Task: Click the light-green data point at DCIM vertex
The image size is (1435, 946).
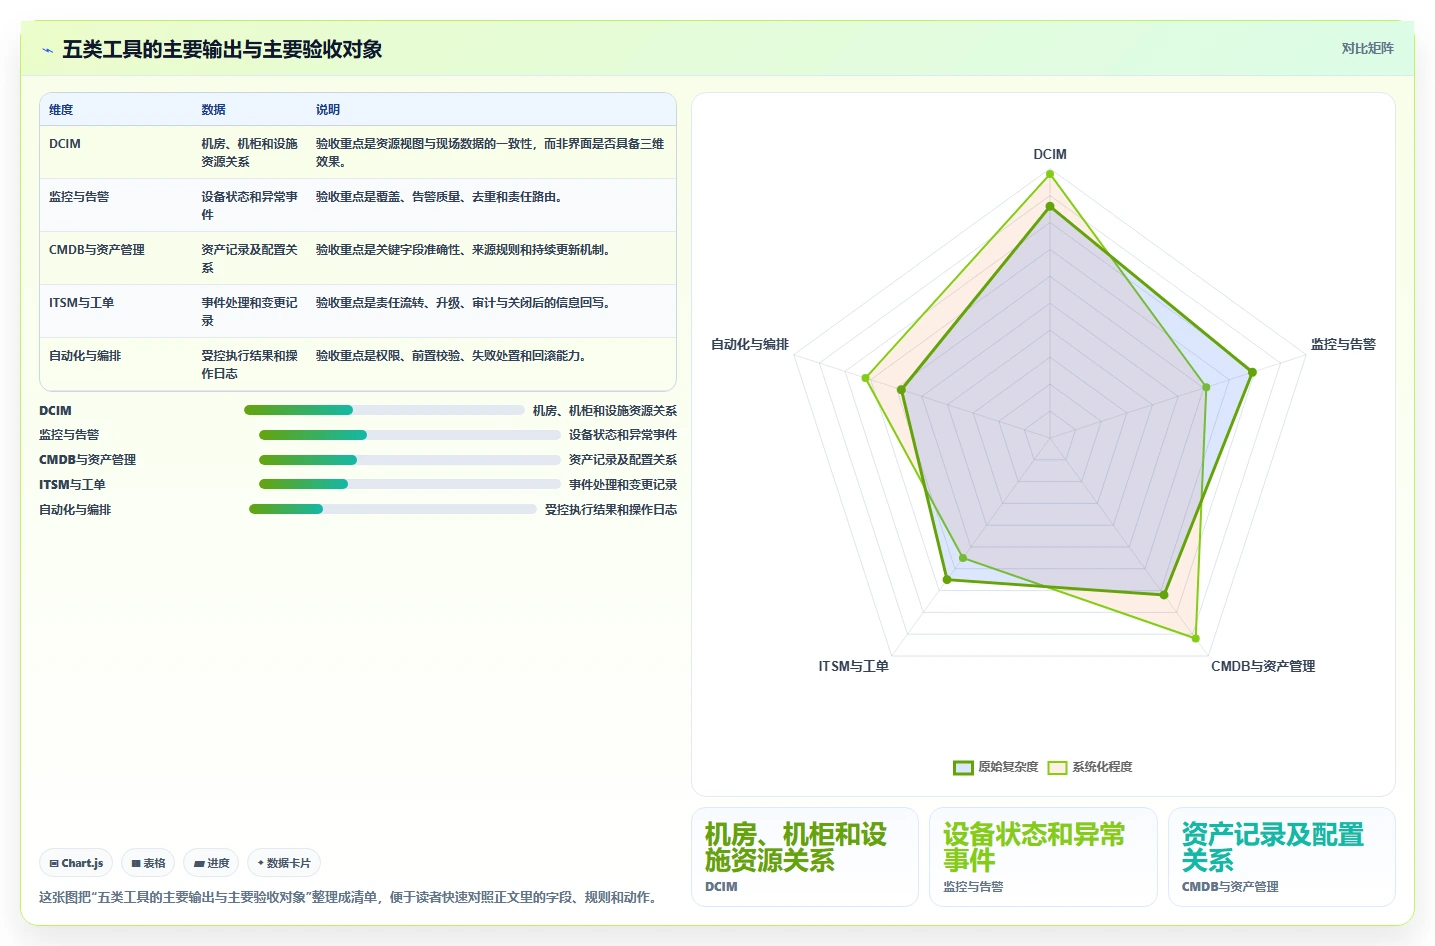Action: click(1050, 174)
